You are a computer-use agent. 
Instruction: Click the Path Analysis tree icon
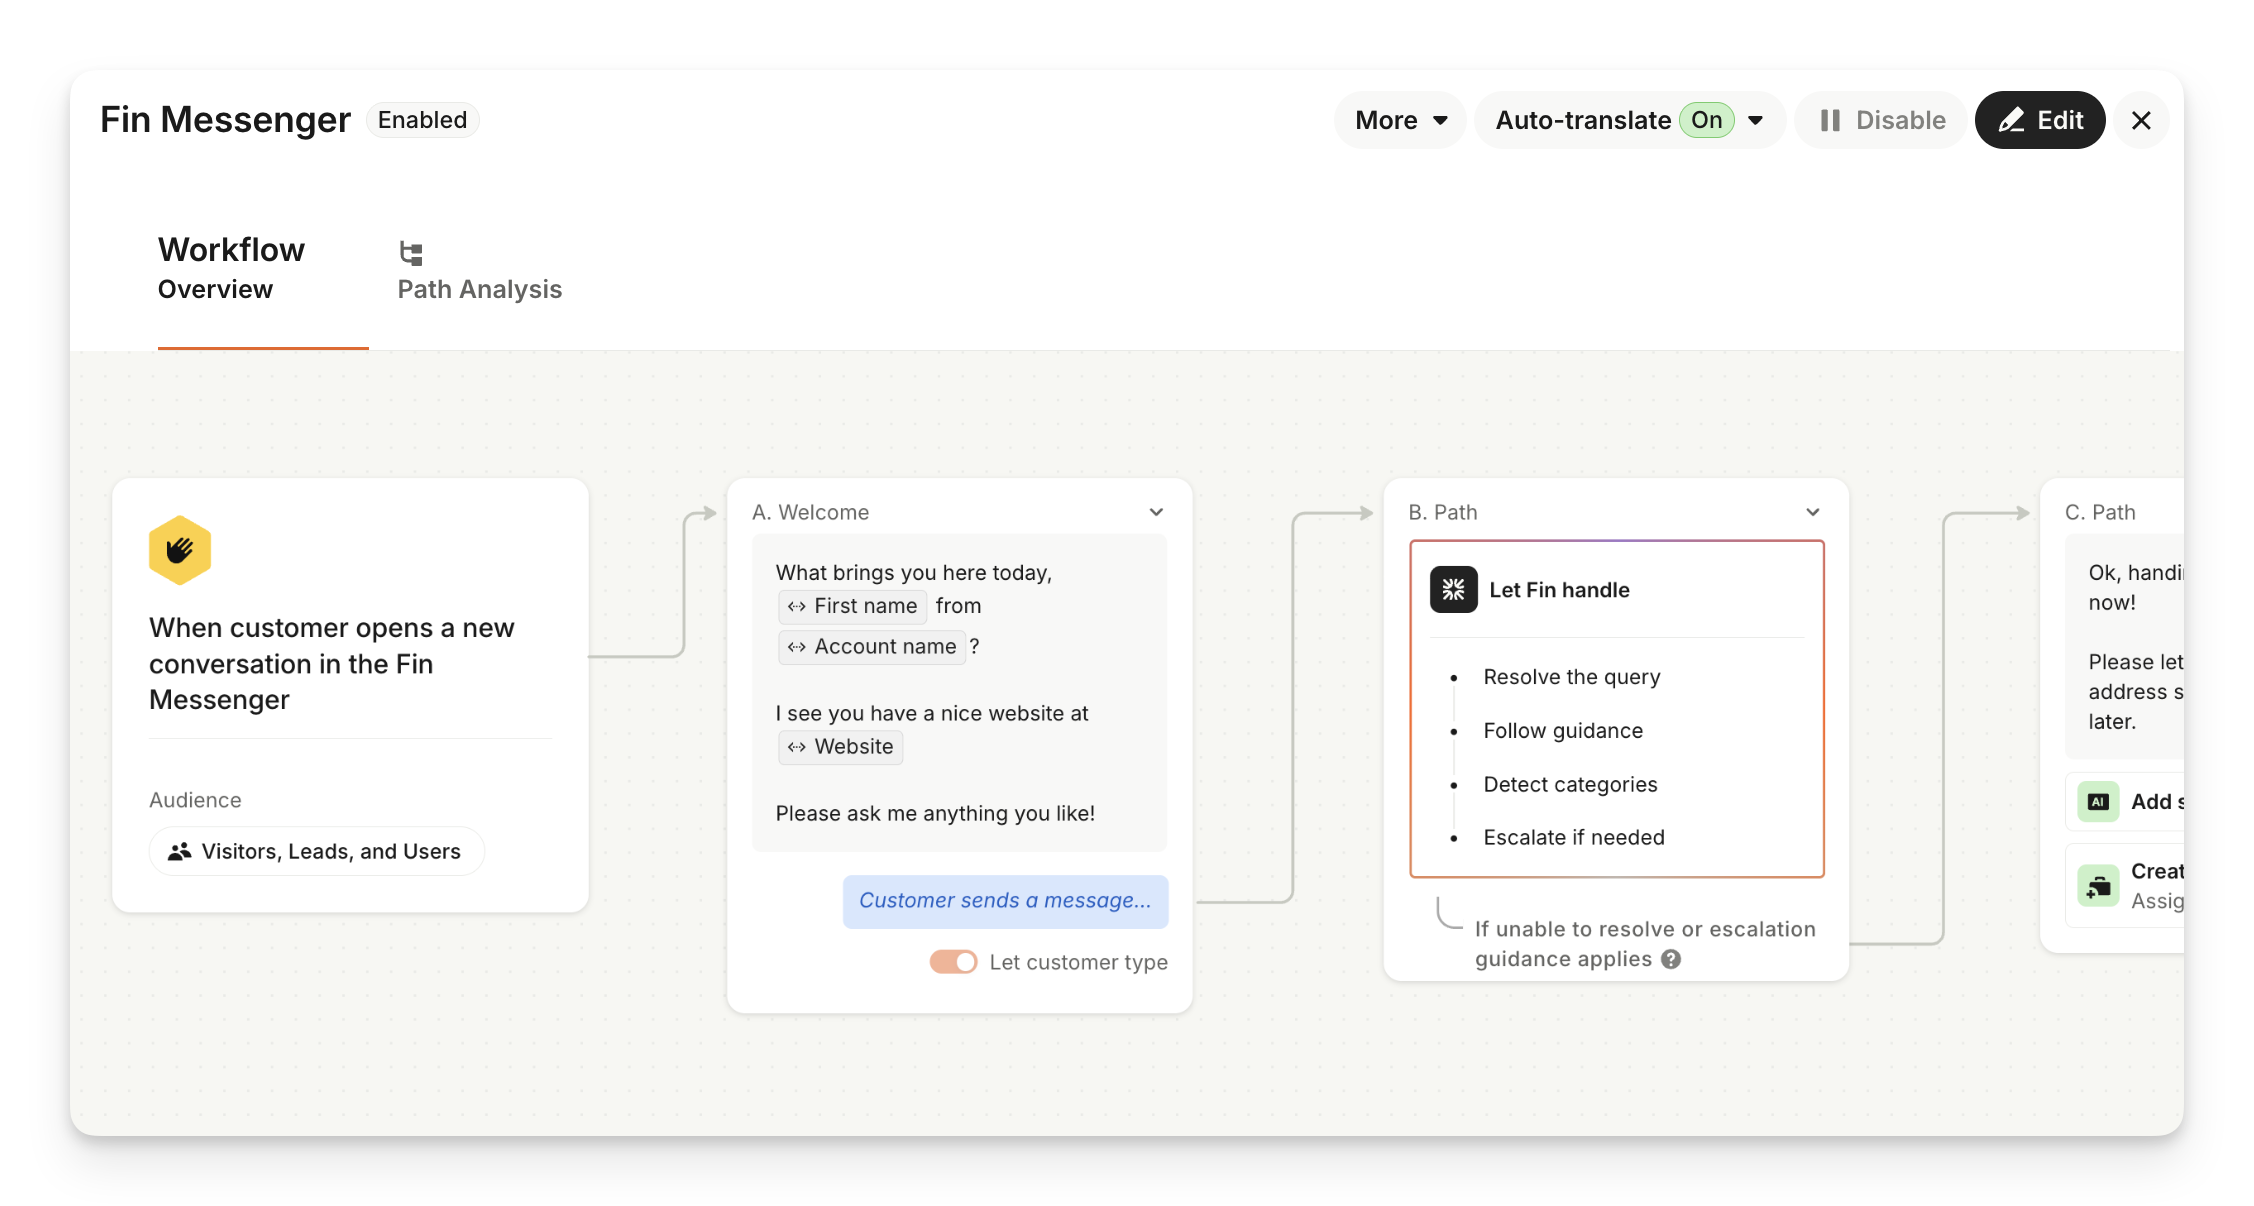point(411,253)
